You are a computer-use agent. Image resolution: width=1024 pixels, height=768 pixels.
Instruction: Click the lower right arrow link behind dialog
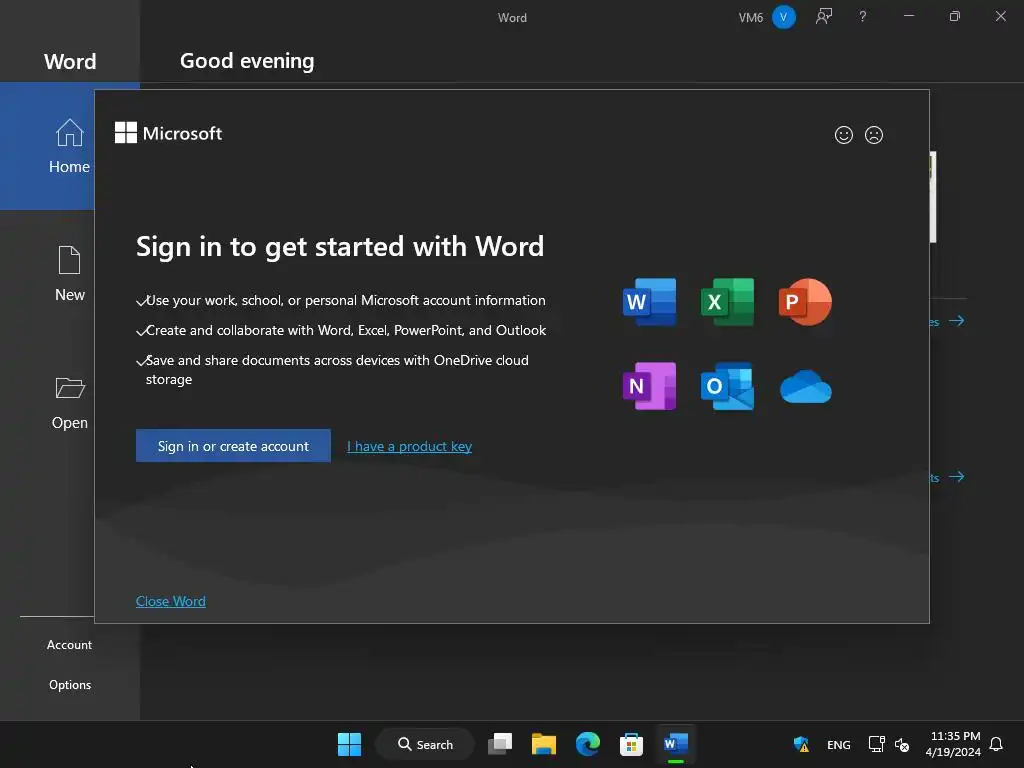point(957,477)
